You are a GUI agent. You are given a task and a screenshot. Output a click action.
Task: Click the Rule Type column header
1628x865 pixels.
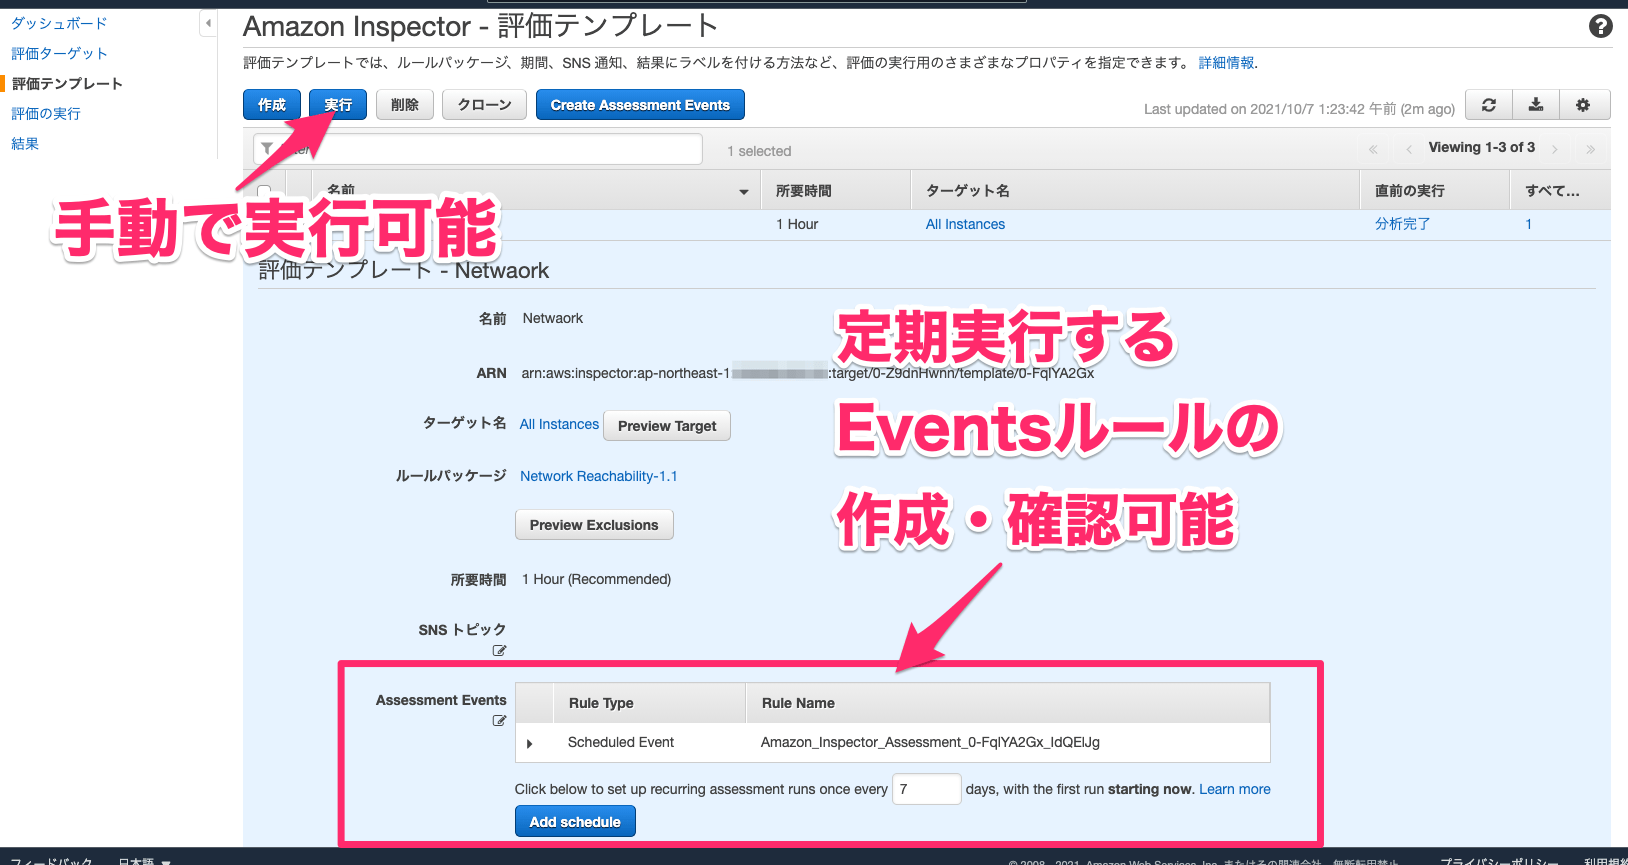click(650, 703)
